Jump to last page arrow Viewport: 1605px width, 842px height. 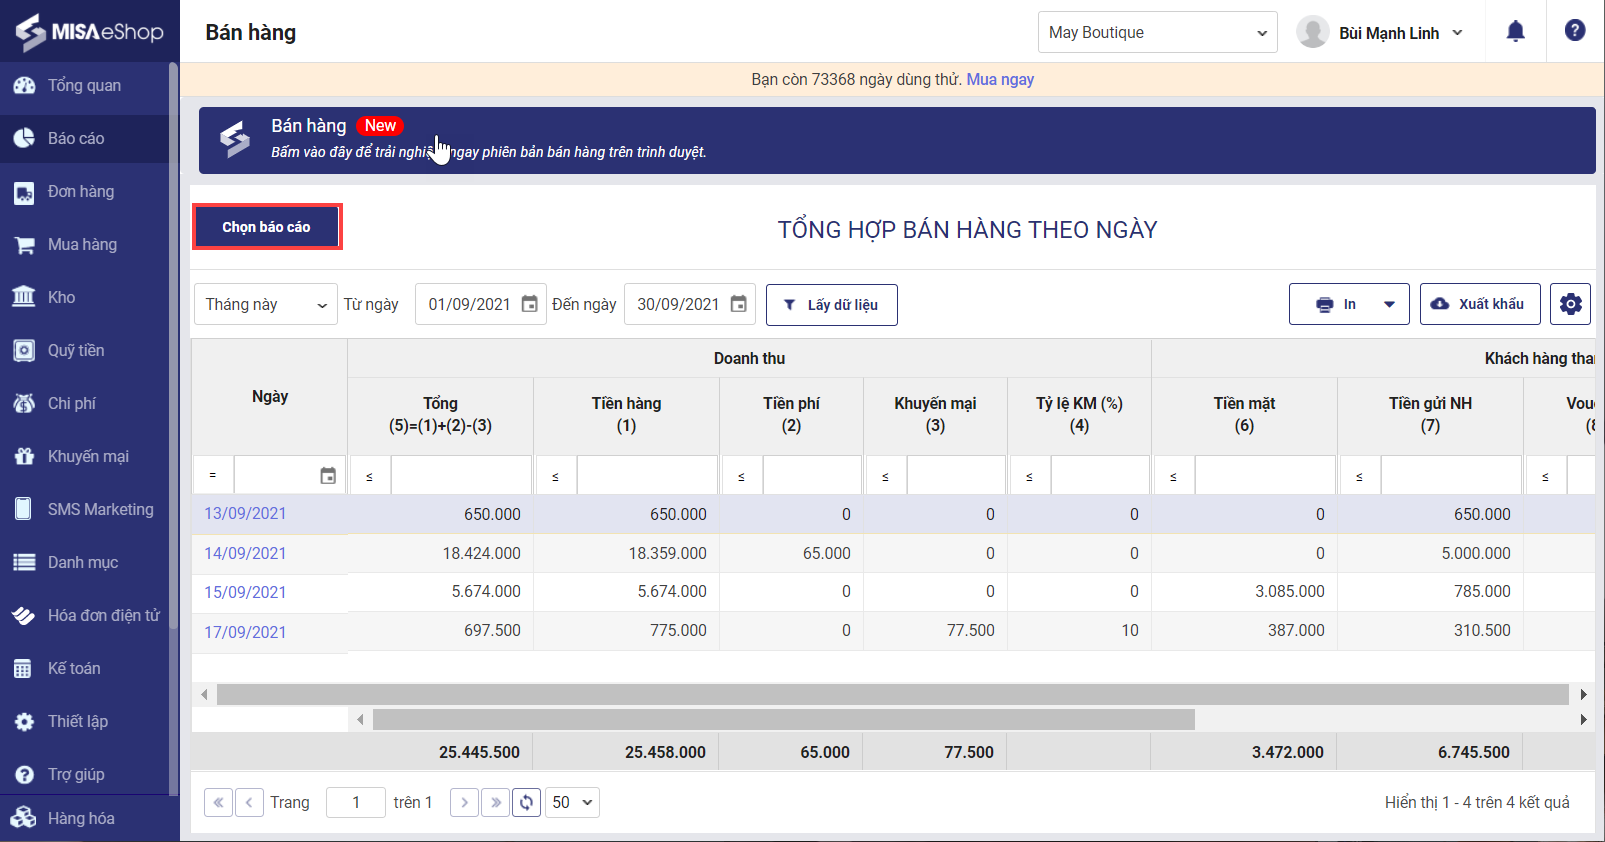coord(495,802)
